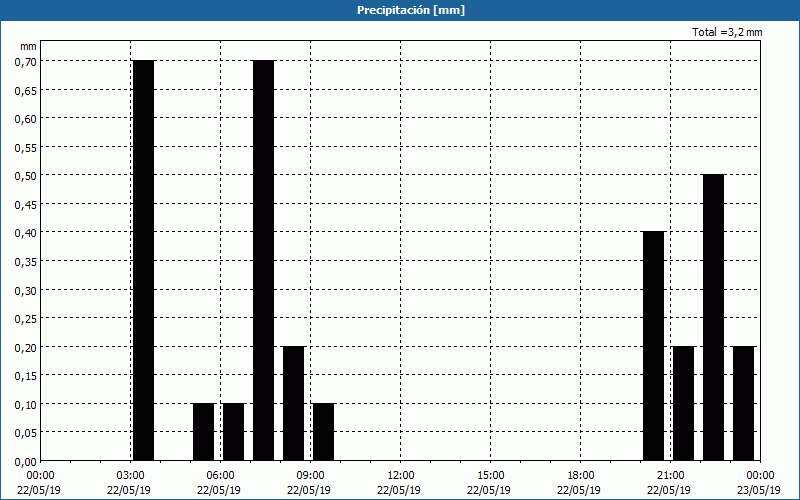
Task: Click the 0,10 bar just before 06:00
Action: click(204, 432)
